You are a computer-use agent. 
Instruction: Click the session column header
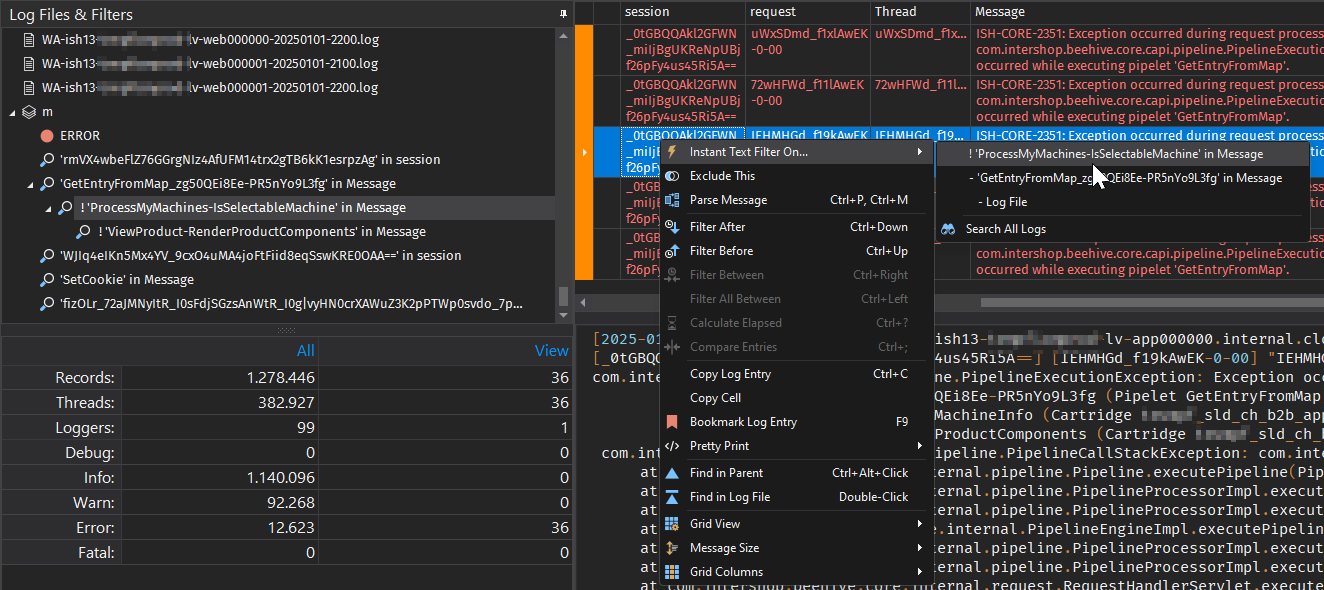682,12
